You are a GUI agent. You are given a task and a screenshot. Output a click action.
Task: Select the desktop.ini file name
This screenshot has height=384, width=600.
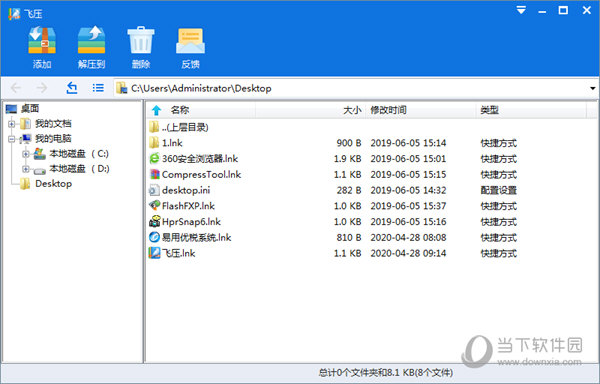[x=186, y=190]
